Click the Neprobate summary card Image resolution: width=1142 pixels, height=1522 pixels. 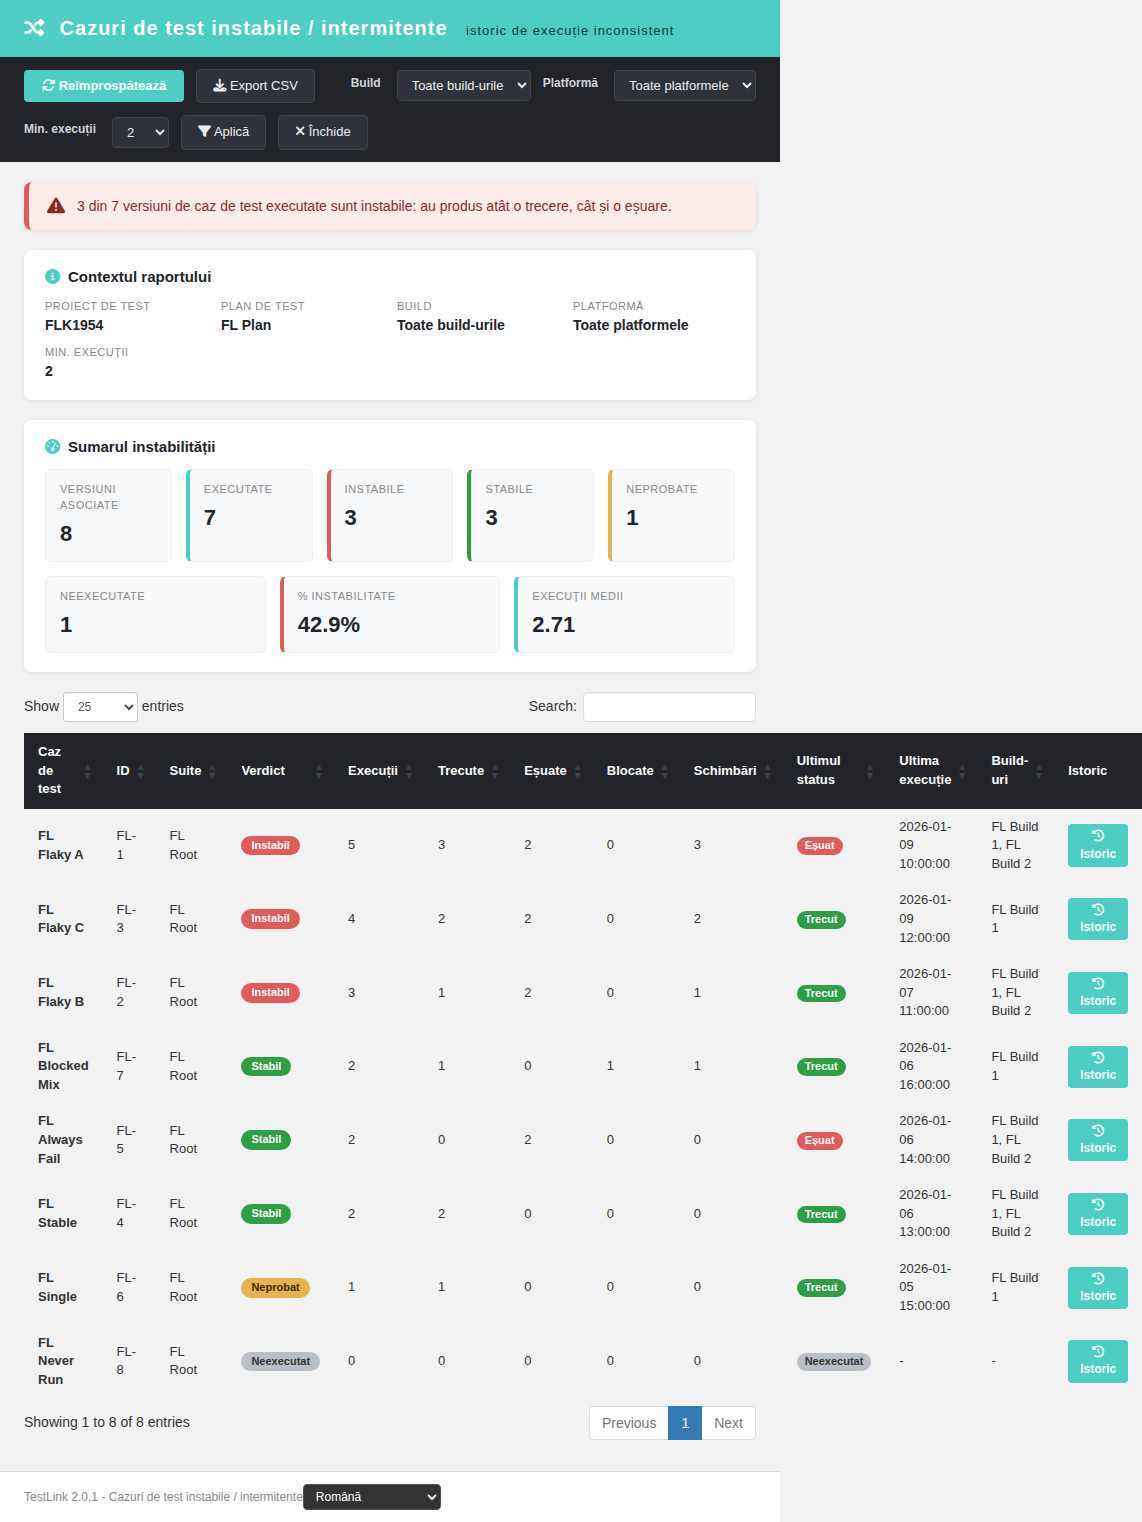671,515
